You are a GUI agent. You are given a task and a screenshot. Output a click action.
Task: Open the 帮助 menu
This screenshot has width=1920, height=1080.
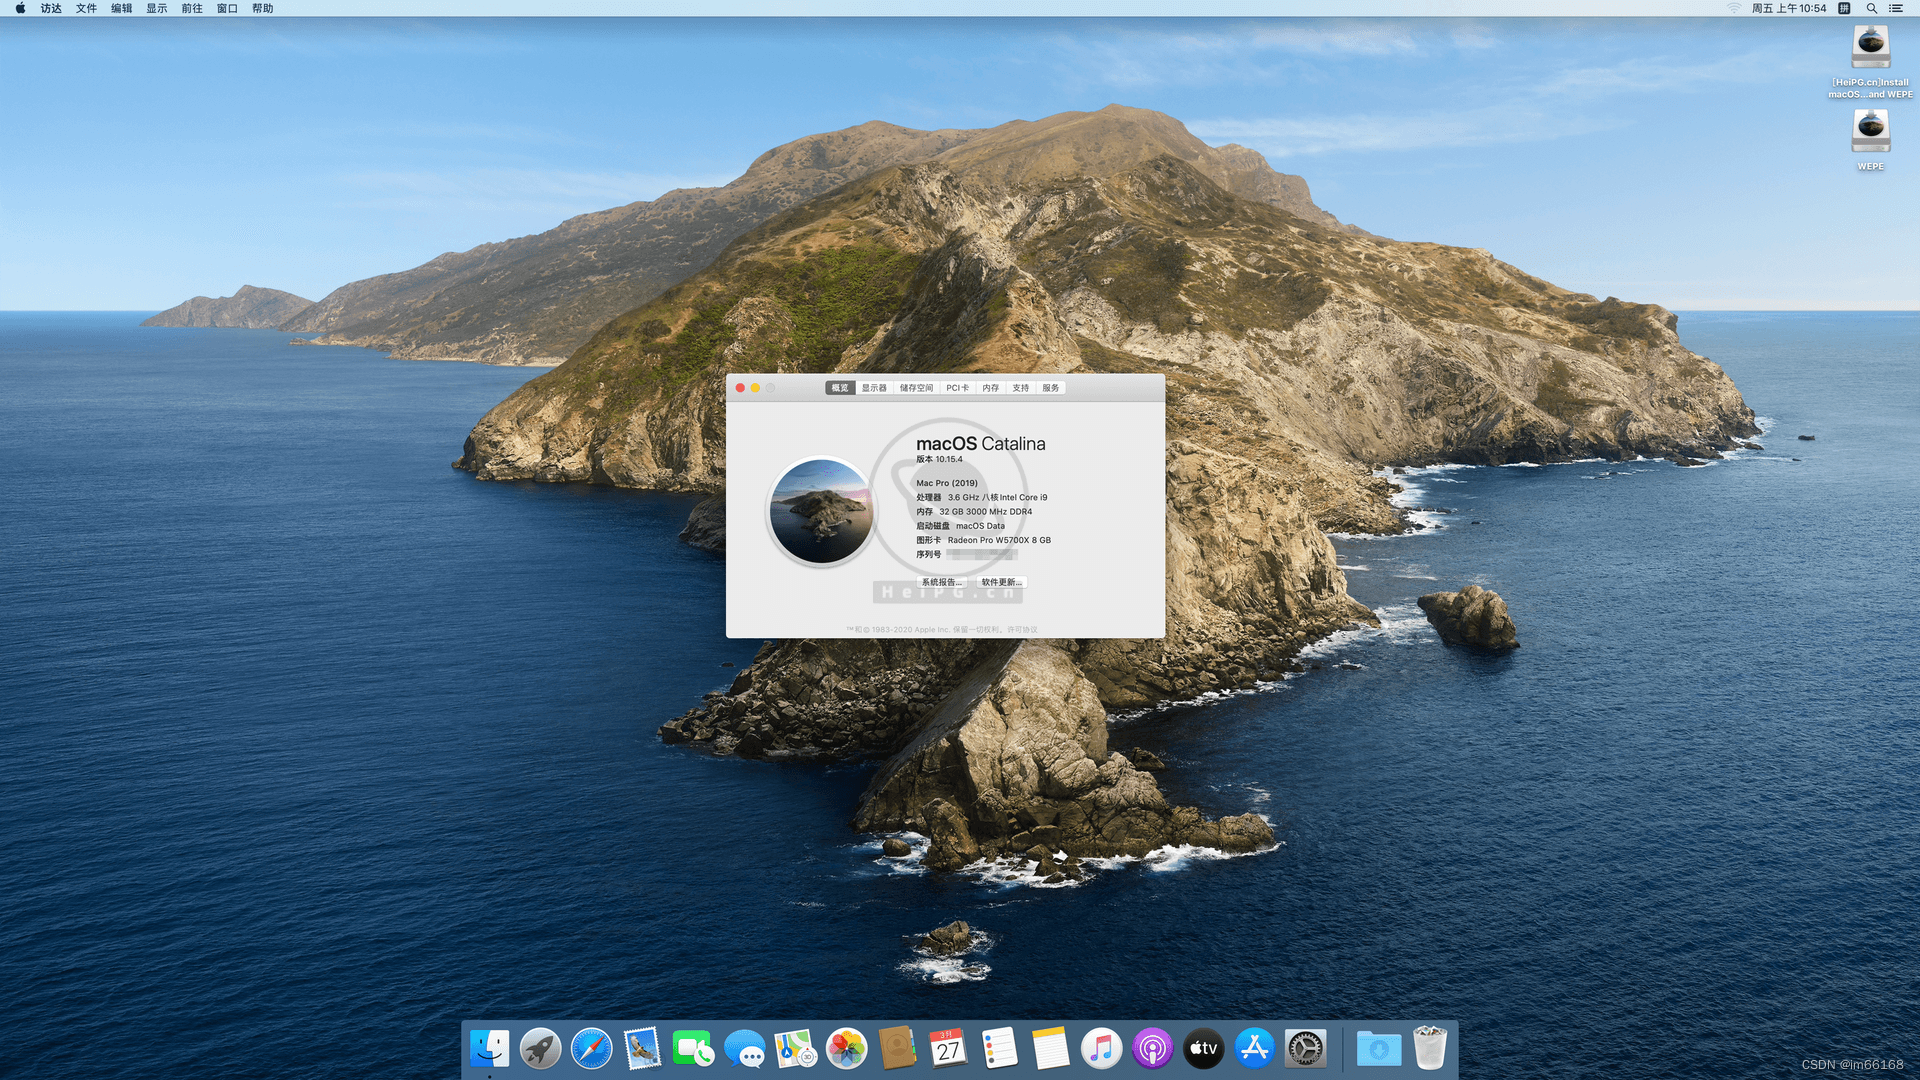coord(262,8)
